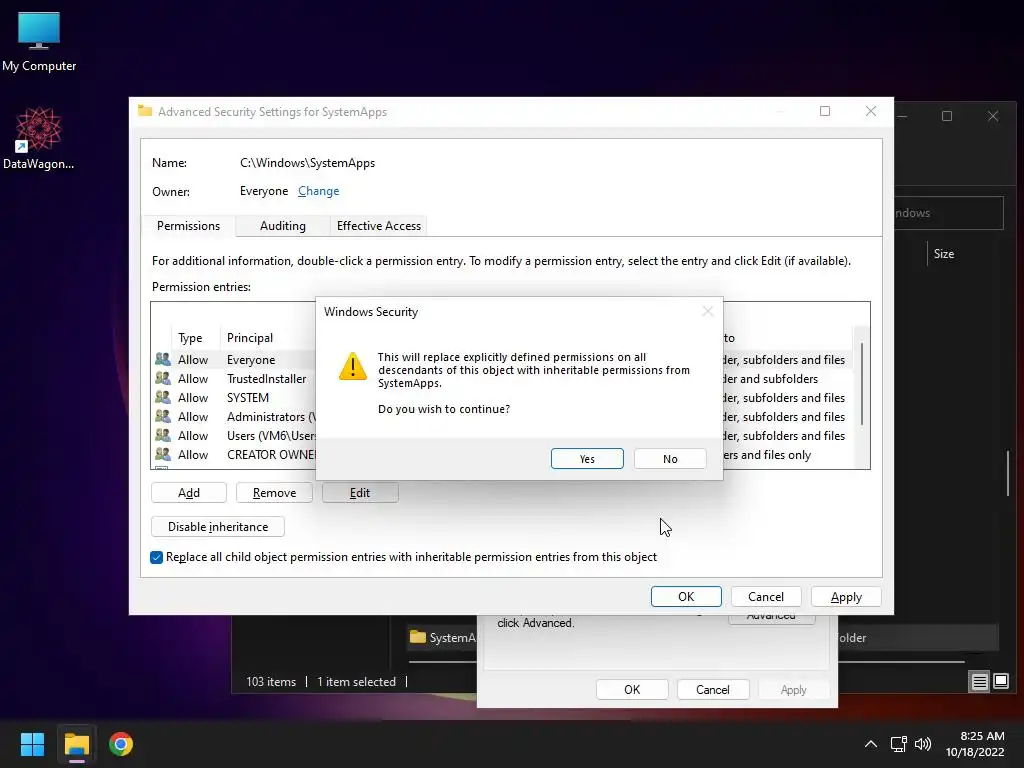Select the Everyone permission entry
This screenshot has height=768, width=1024.
click(503, 360)
